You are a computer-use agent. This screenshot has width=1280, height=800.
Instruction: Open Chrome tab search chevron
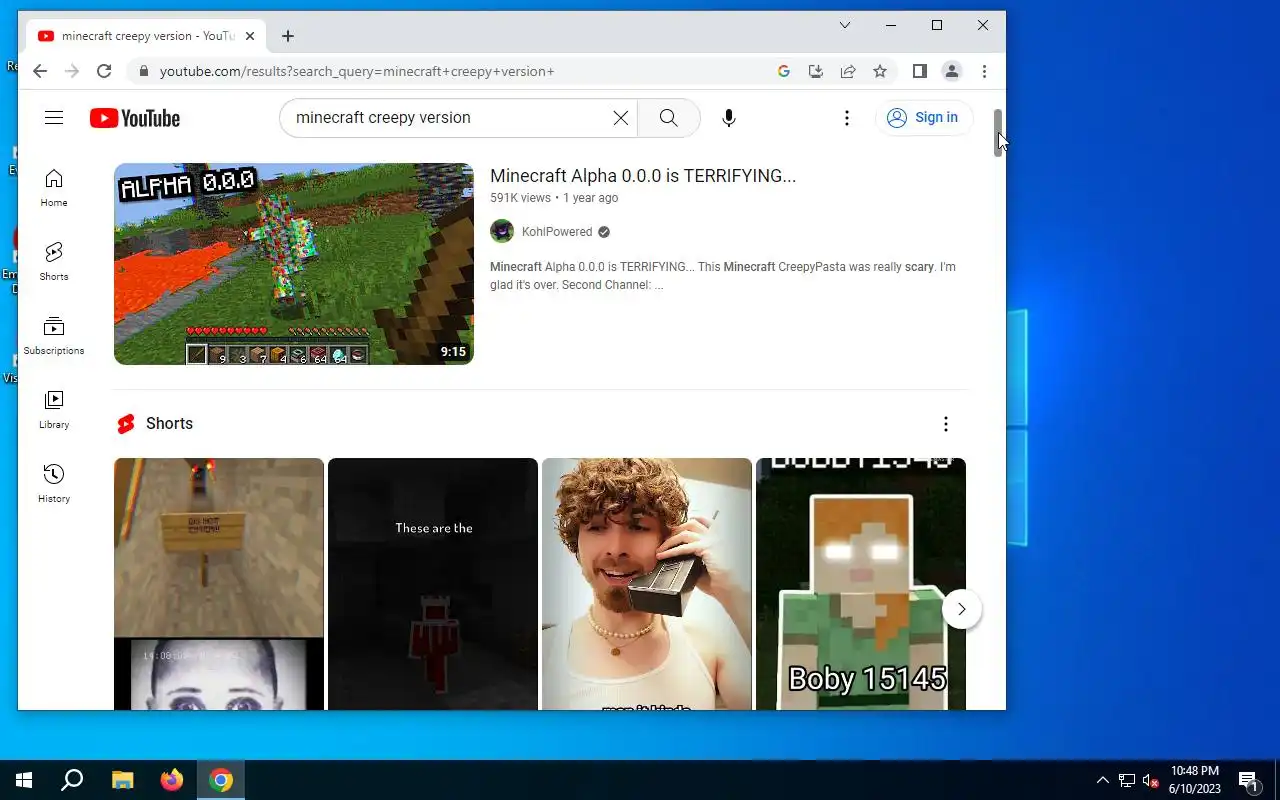pos(845,25)
